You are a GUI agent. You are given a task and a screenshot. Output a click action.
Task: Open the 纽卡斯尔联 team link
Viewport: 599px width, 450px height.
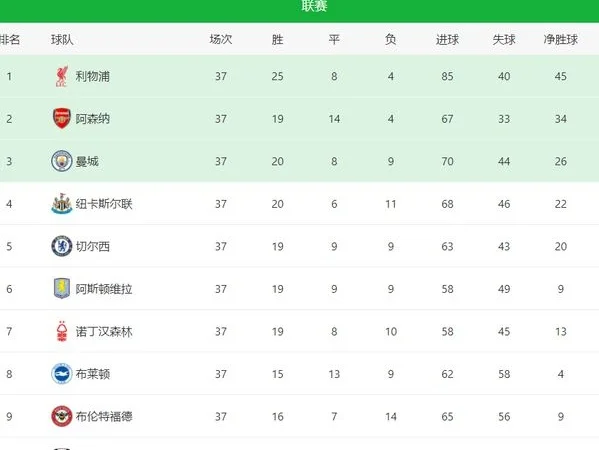[x=104, y=204]
